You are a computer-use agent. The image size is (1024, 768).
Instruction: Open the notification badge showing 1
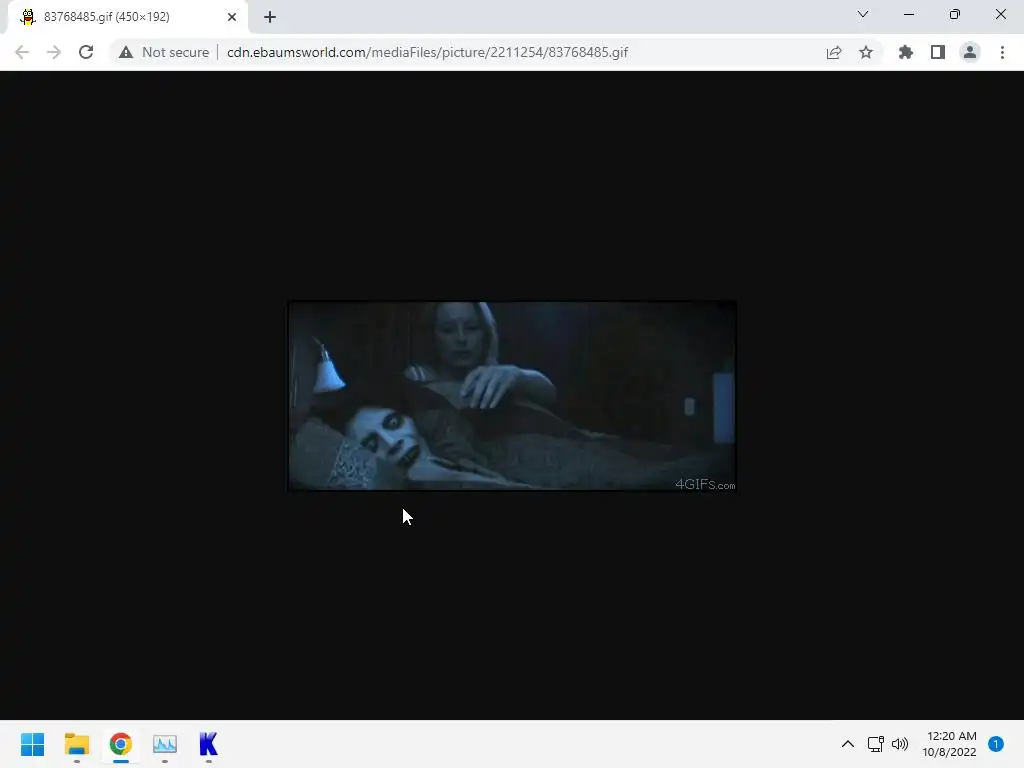tap(995, 744)
